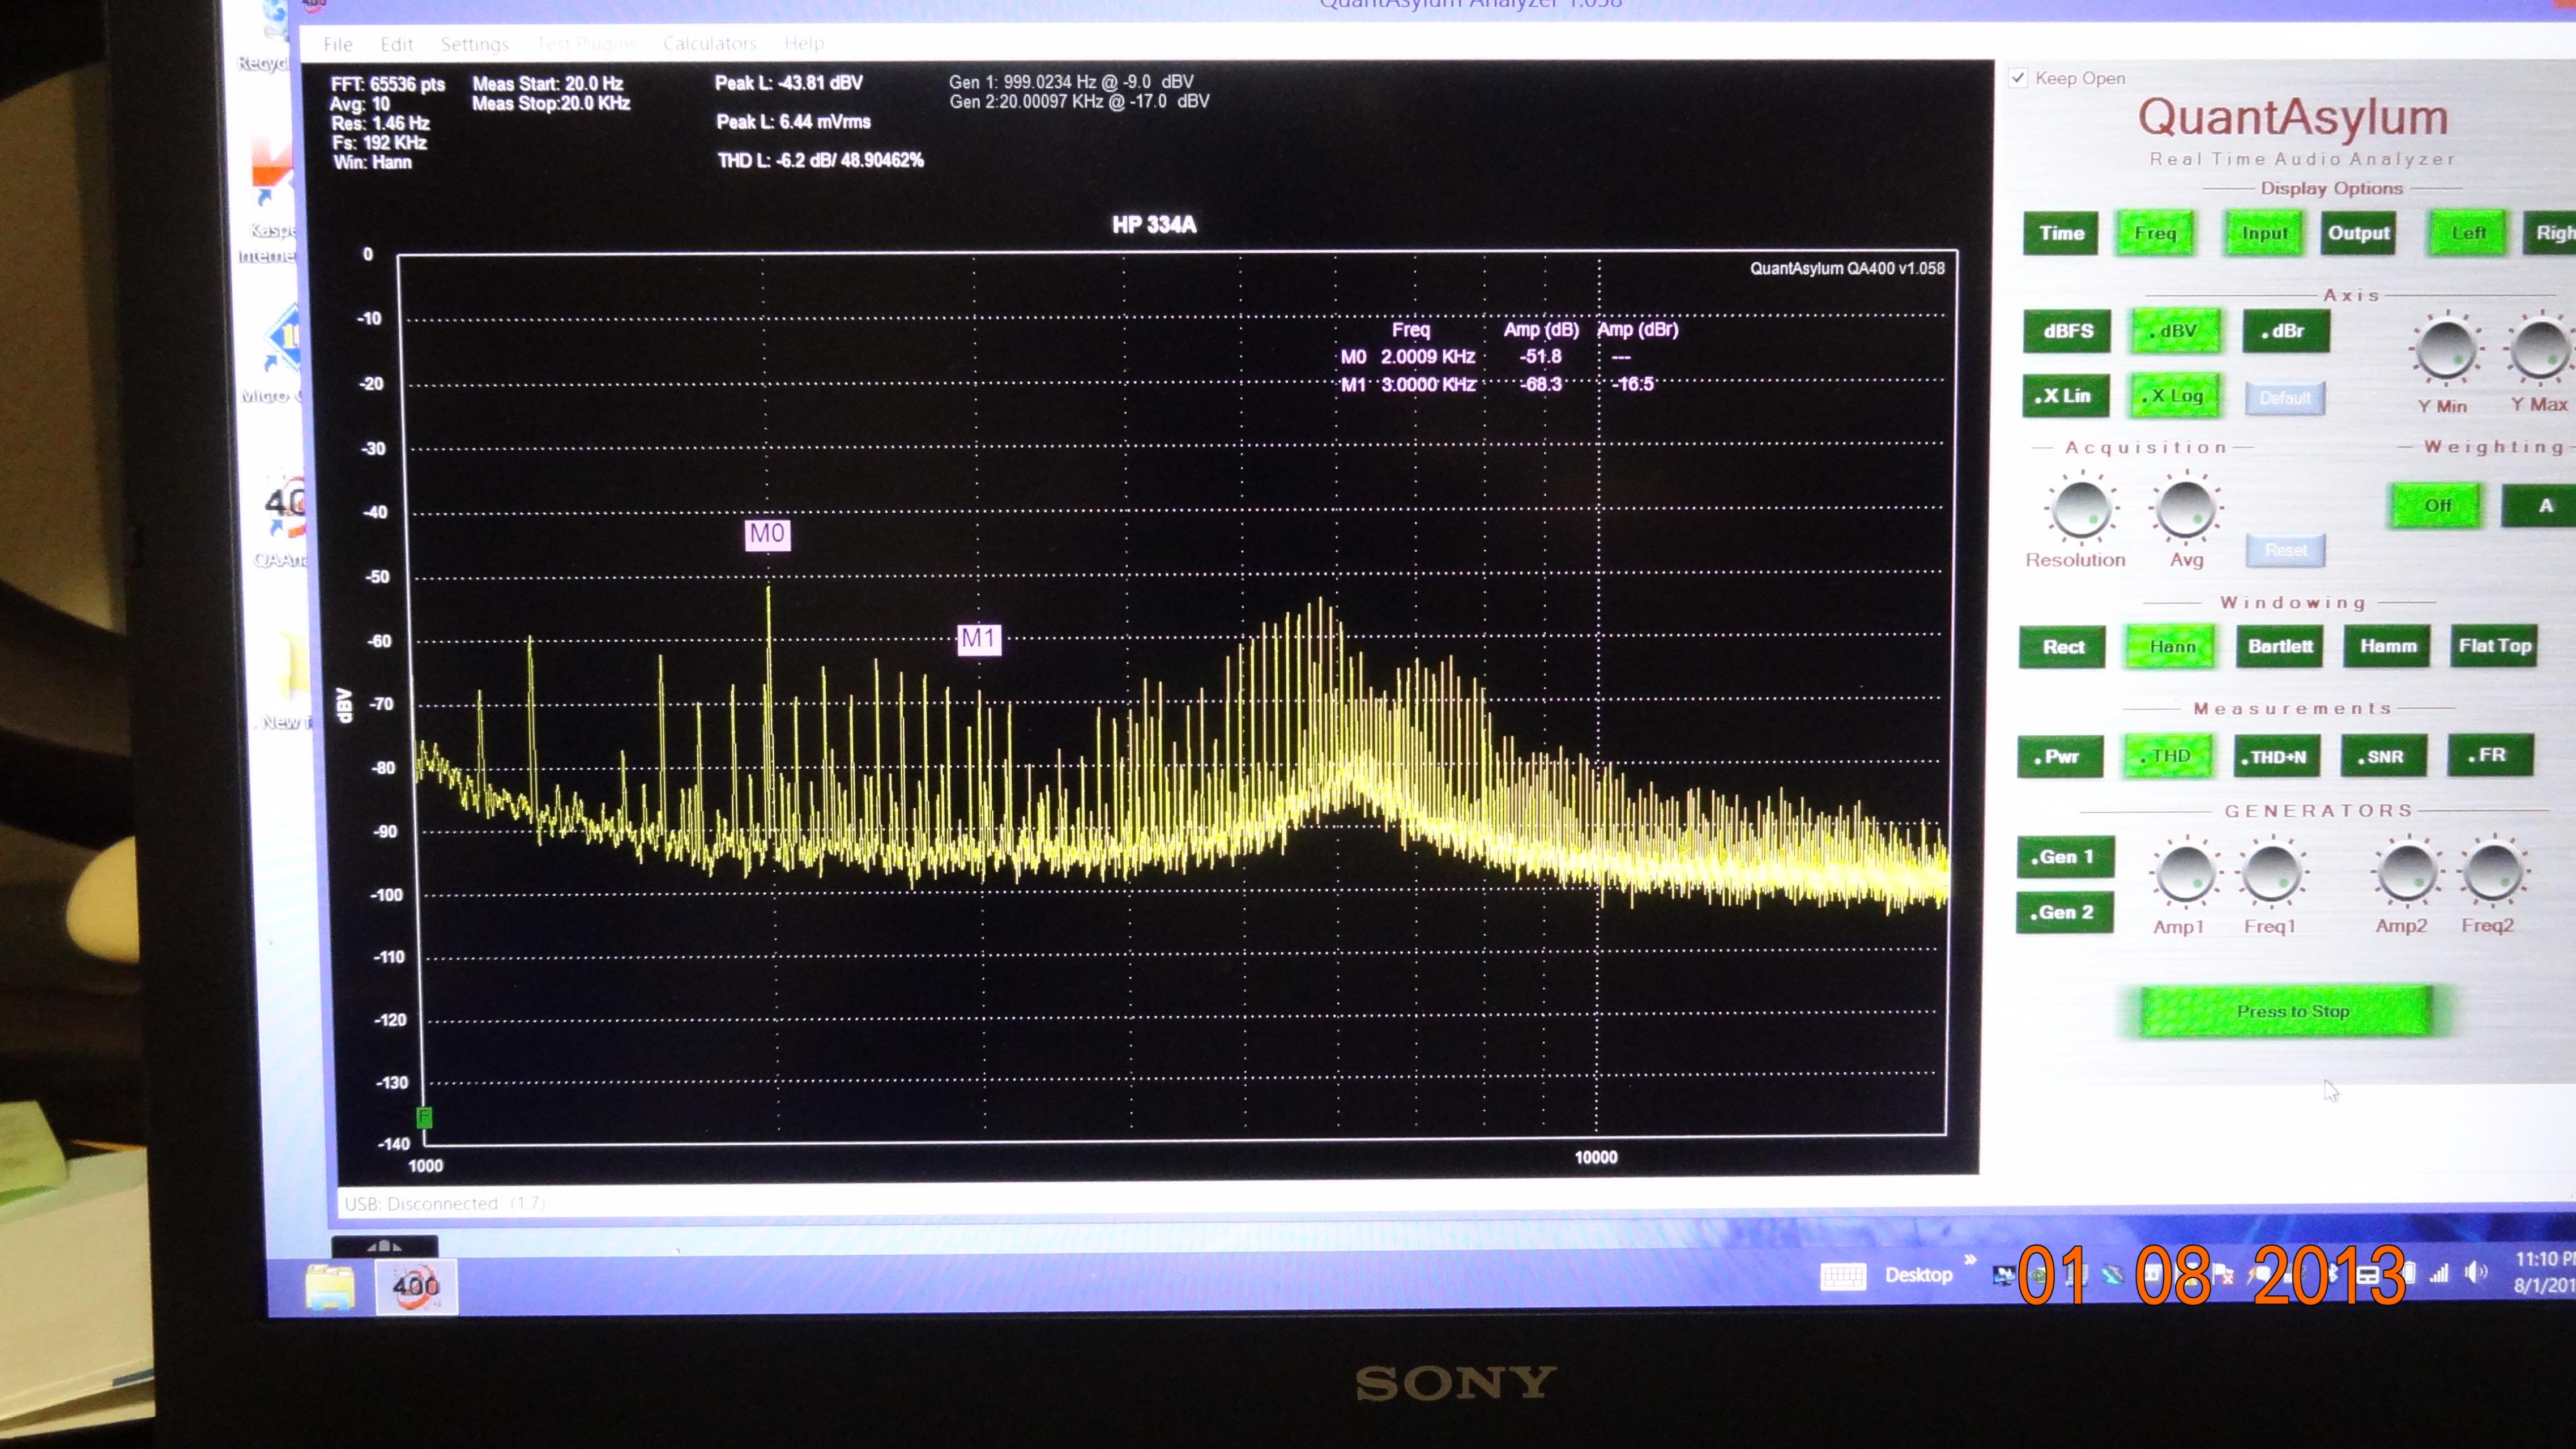
Task: Select the dBFS axis unit
Action: (2067, 331)
